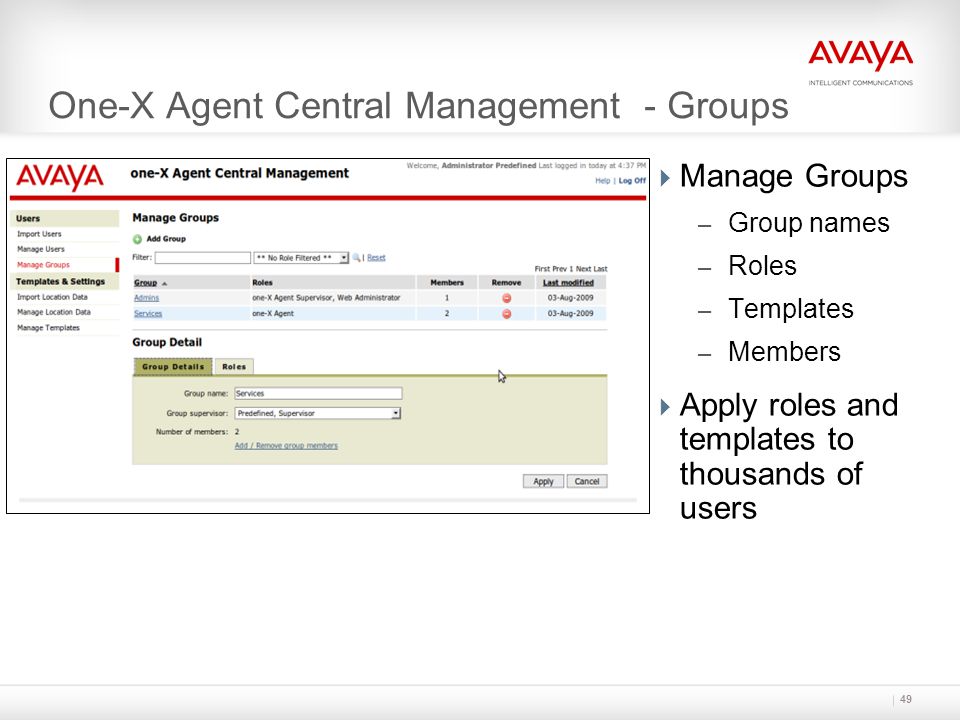Open the No Role Filtered dropdown
This screenshot has width=960, height=720.
coord(301,258)
